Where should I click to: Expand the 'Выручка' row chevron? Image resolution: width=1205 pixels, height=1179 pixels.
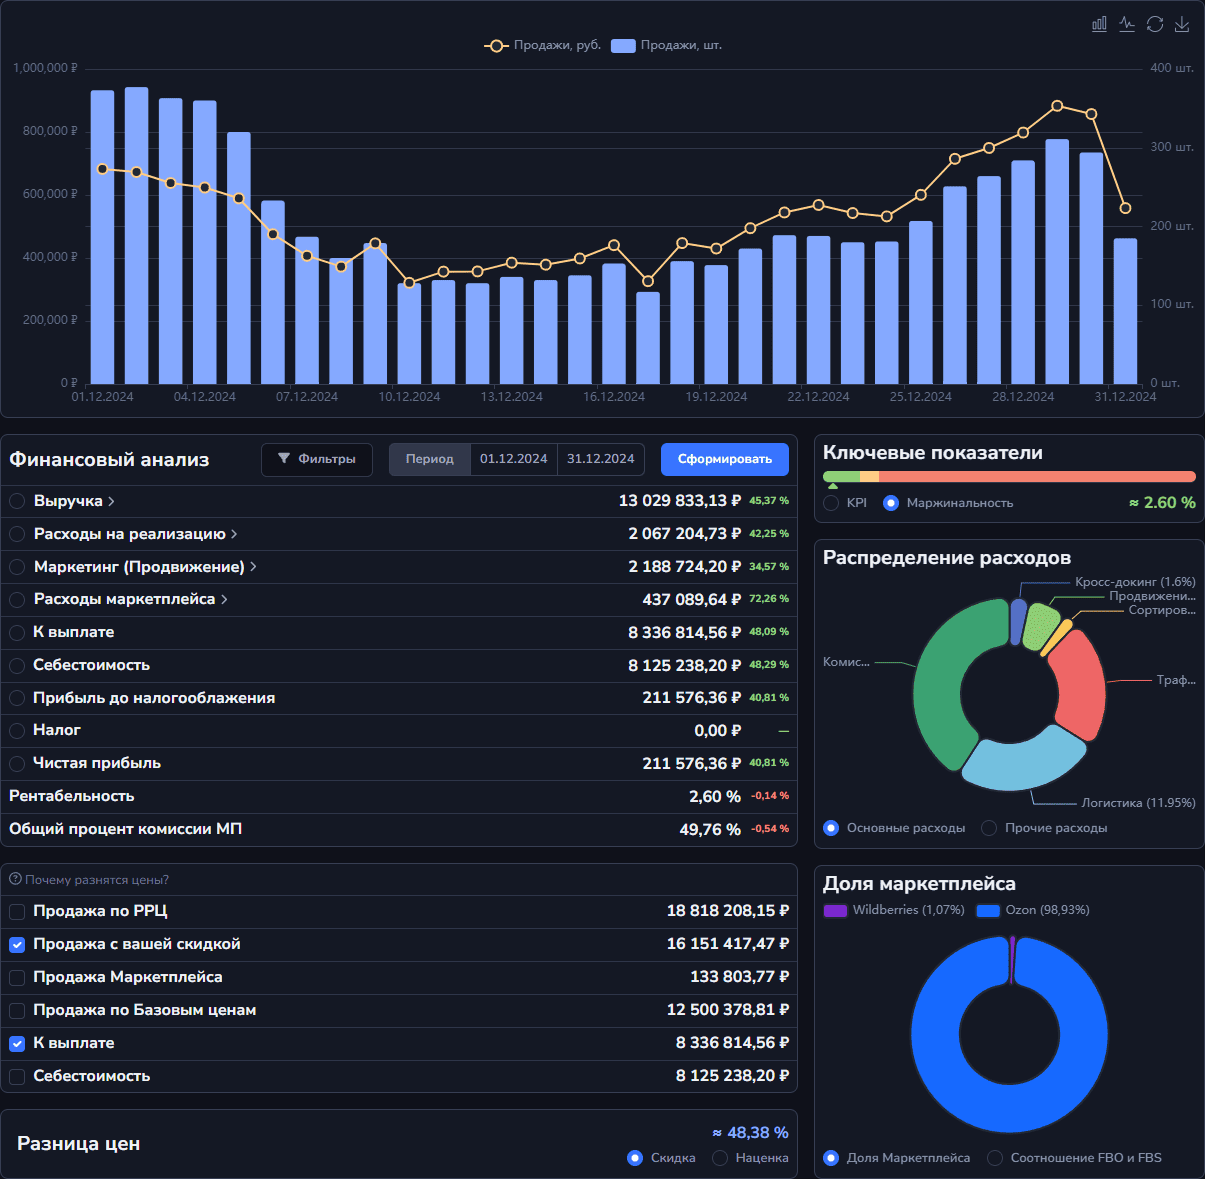[111, 501]
